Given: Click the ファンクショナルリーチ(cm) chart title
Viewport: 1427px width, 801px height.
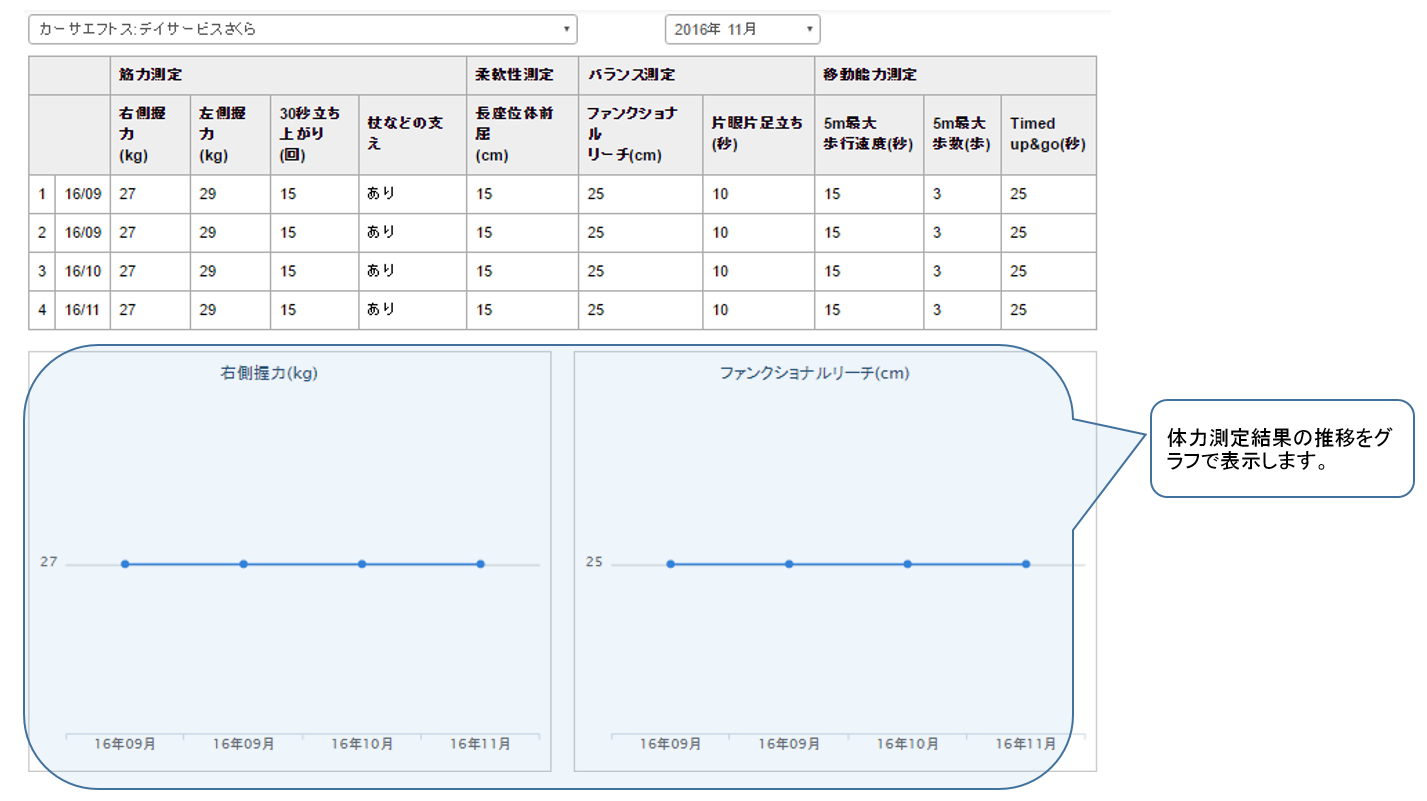Looking at the screenshot, I should pos(814,373).
